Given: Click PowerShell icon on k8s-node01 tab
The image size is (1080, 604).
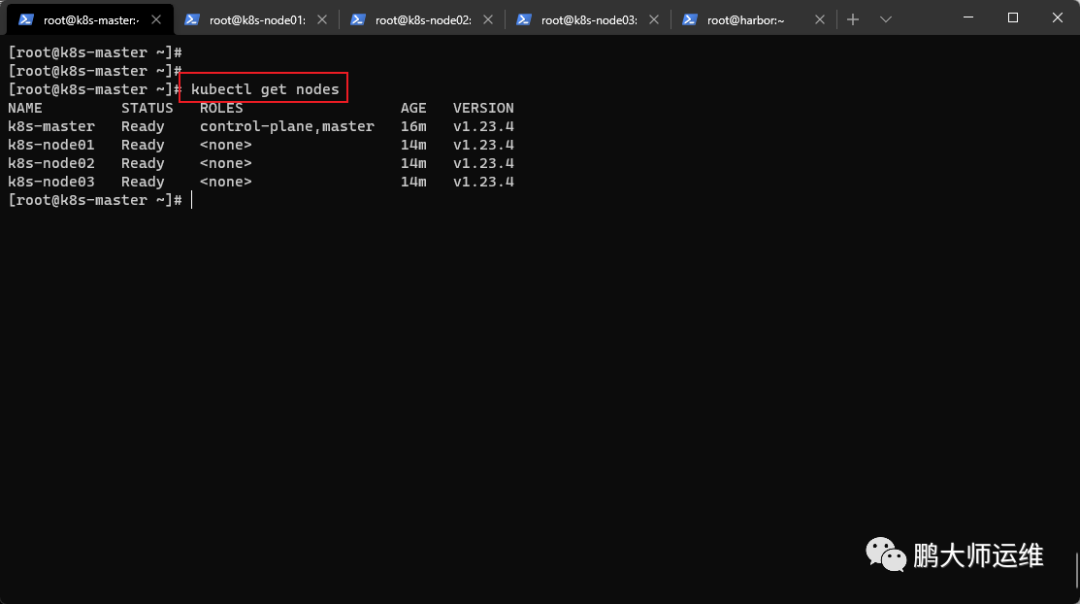Looking at the screenshot, I should (192, 20).
